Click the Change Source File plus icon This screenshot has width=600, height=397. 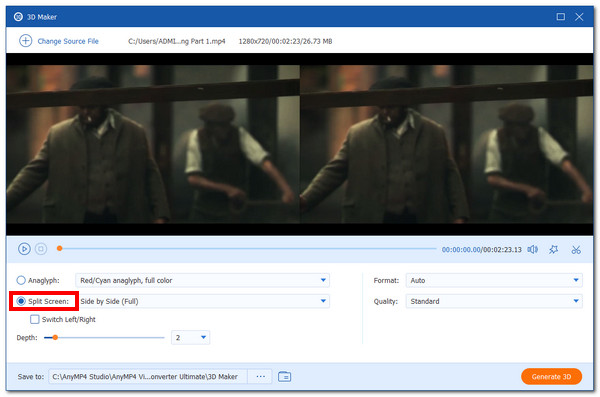point(26,41)
